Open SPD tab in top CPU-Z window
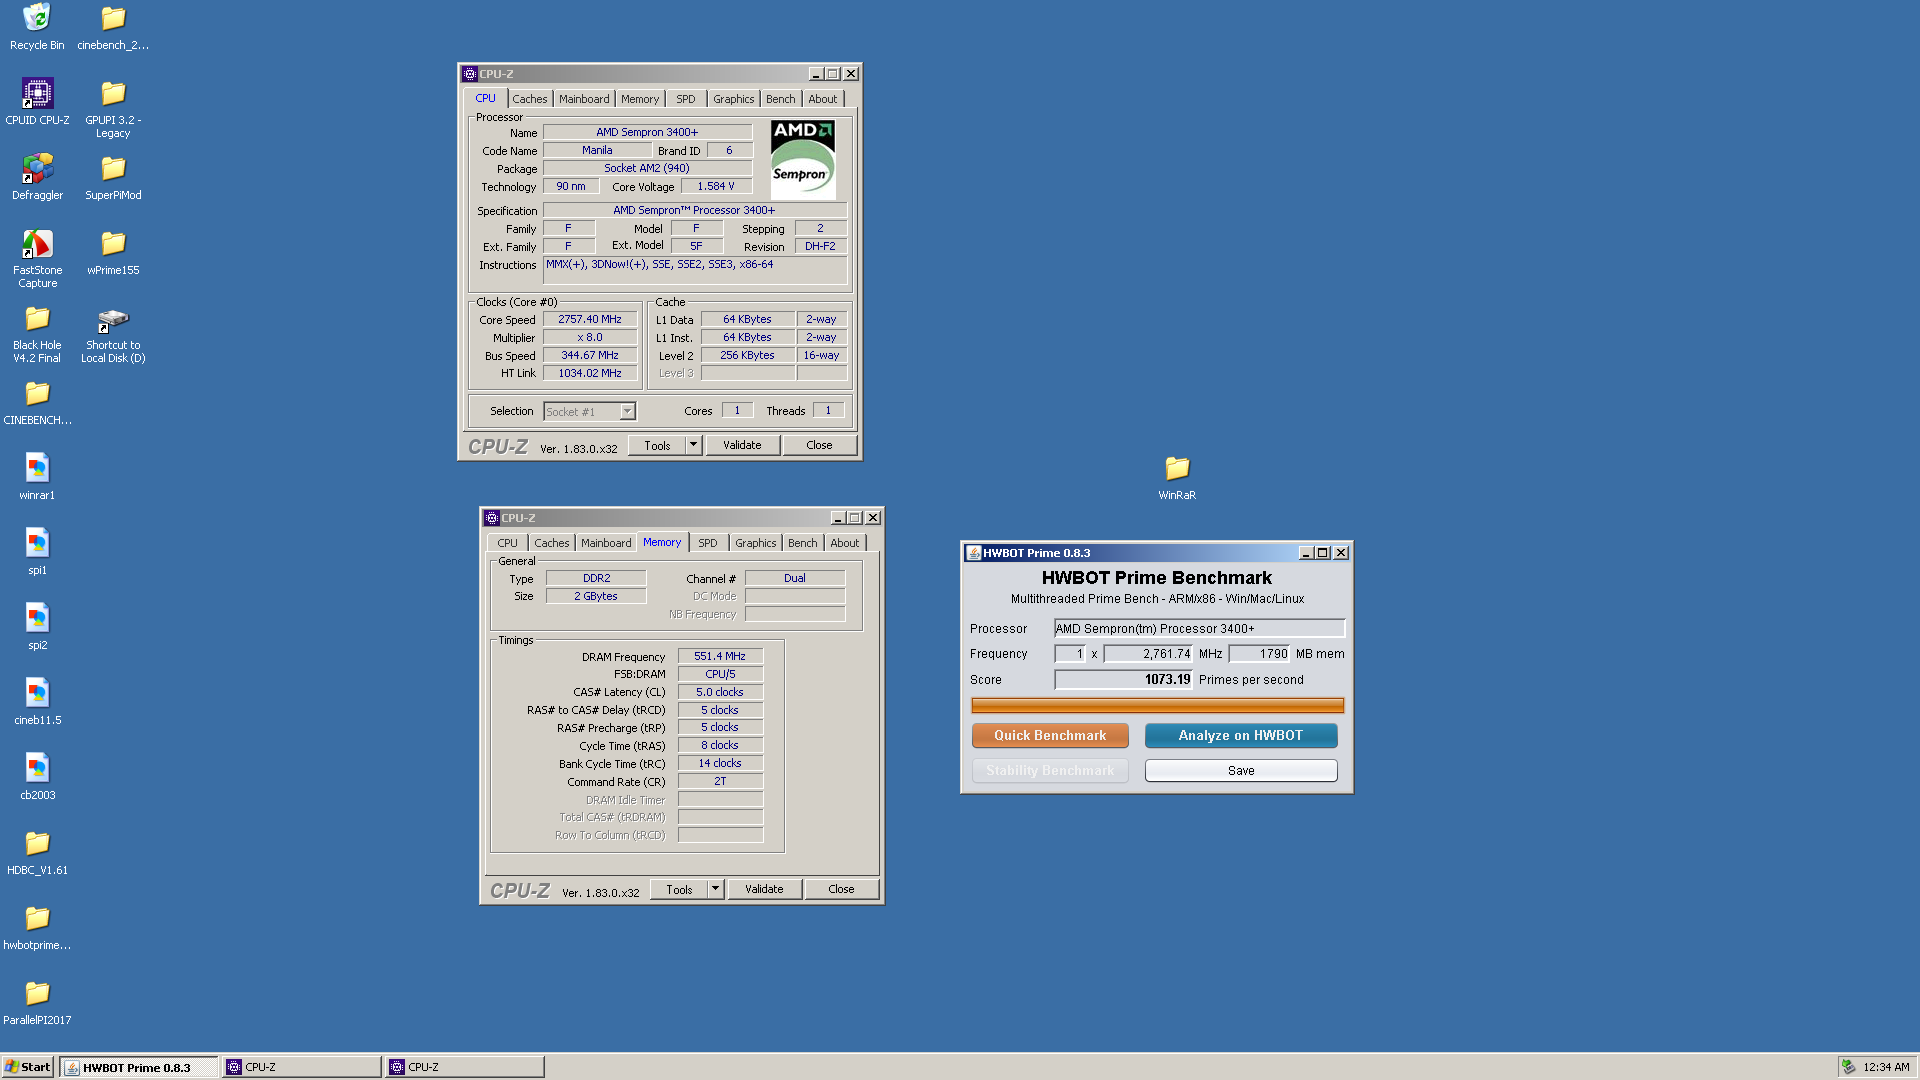Screen dimensions: 1920x1080 pos(686,99)
